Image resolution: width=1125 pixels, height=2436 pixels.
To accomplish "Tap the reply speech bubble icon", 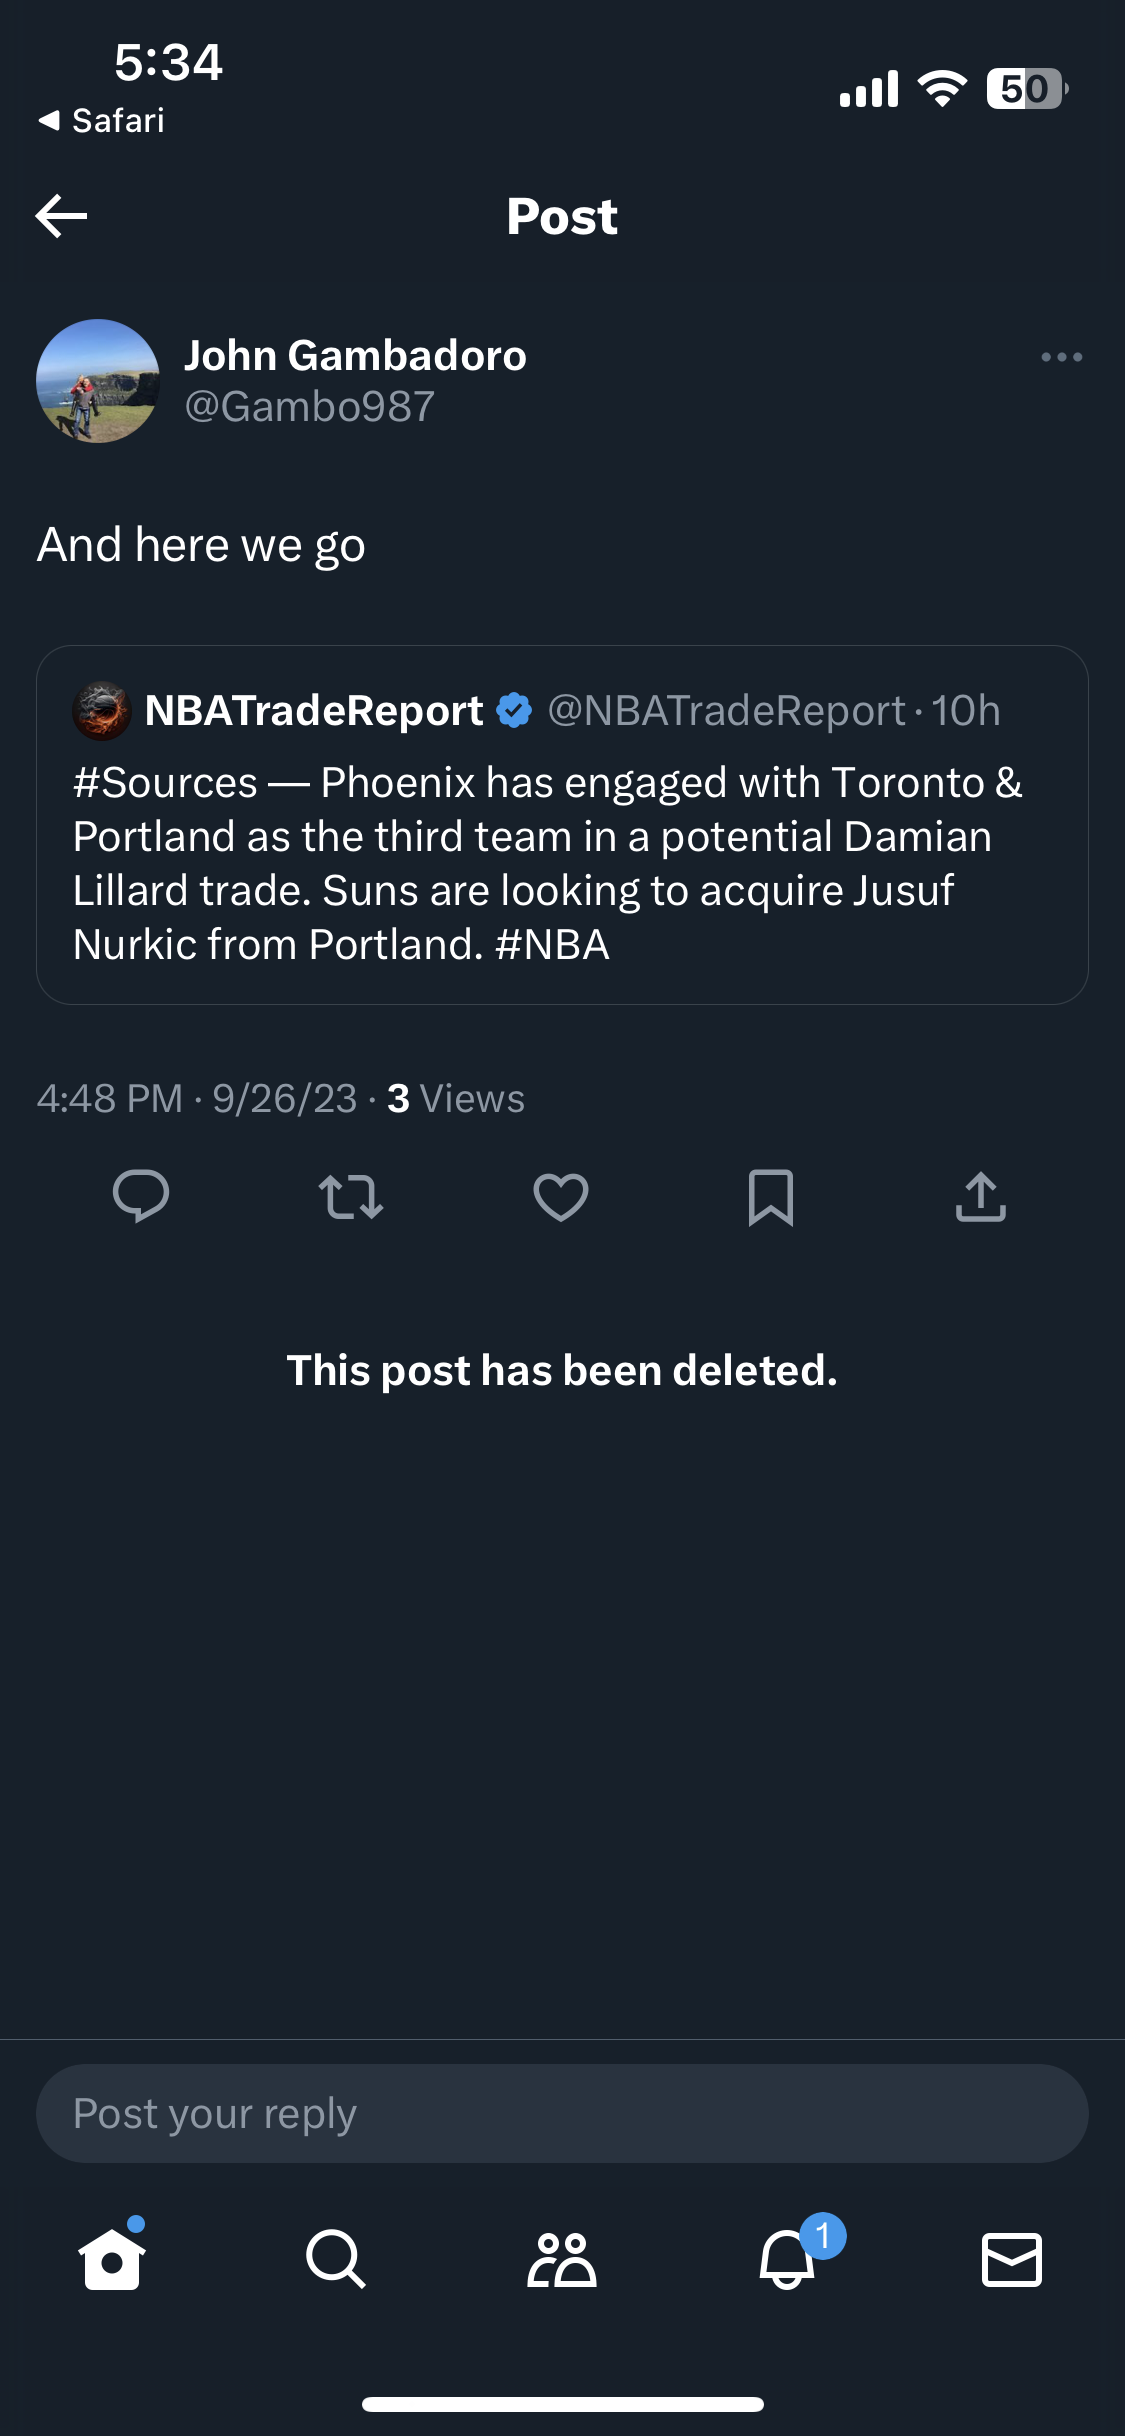I will 141,1196.
